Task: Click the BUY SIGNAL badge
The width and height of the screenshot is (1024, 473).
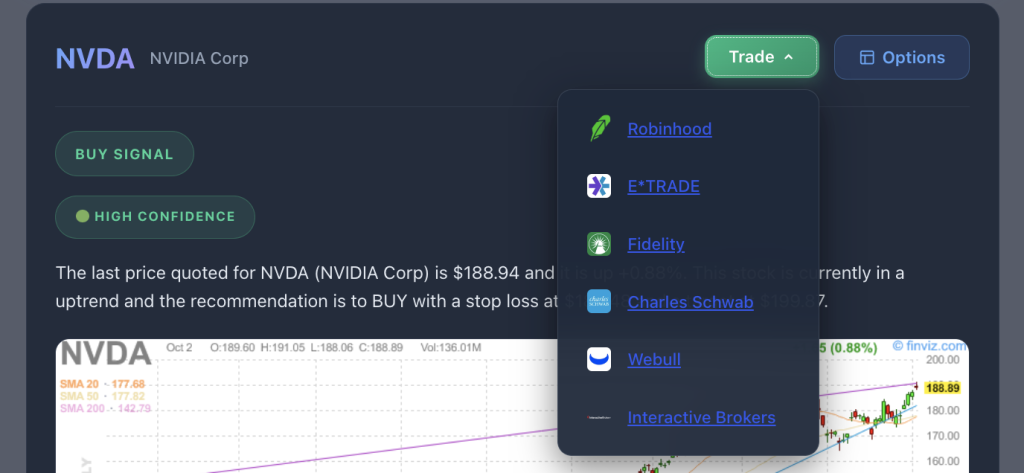Action: tap(124, 154)
